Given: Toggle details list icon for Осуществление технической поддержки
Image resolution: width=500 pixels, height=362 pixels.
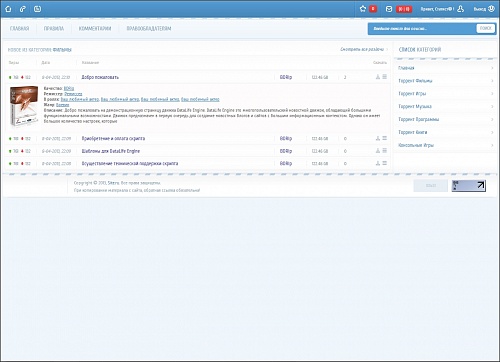Looking at the screenshot, I should click(384, 163).
